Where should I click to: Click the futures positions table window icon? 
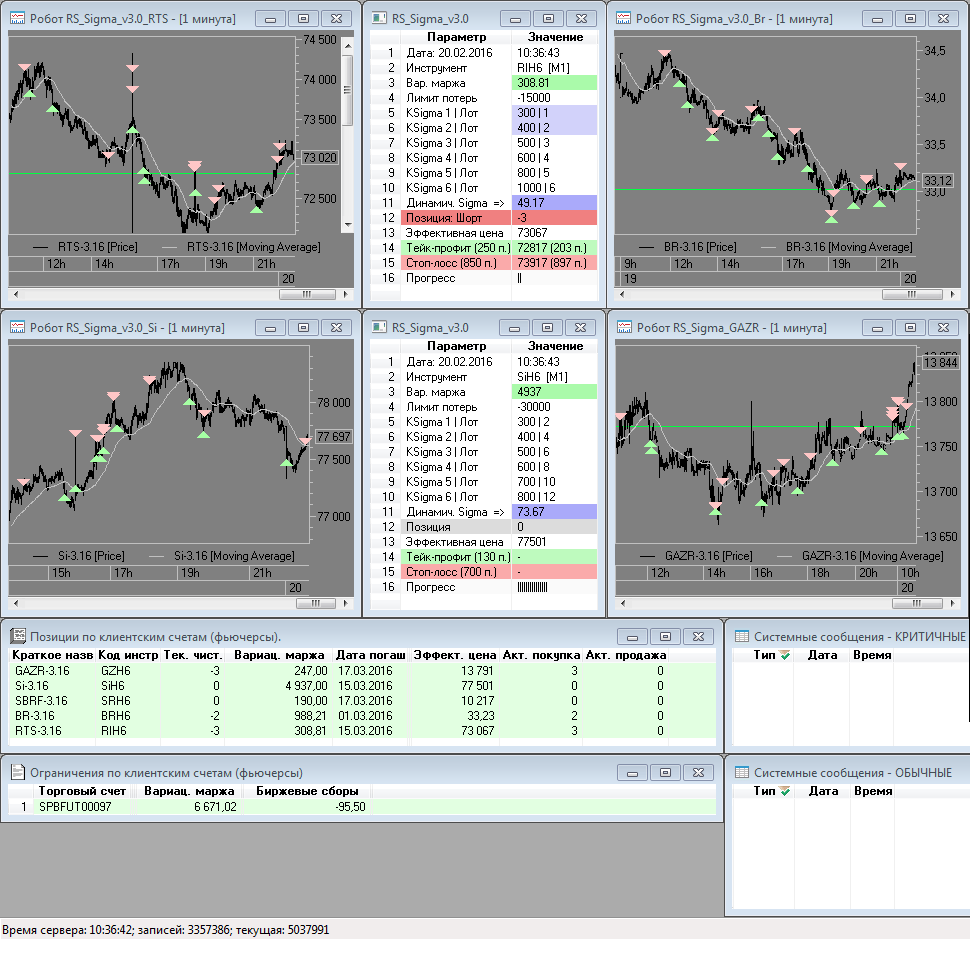click(x=17, y=636)
